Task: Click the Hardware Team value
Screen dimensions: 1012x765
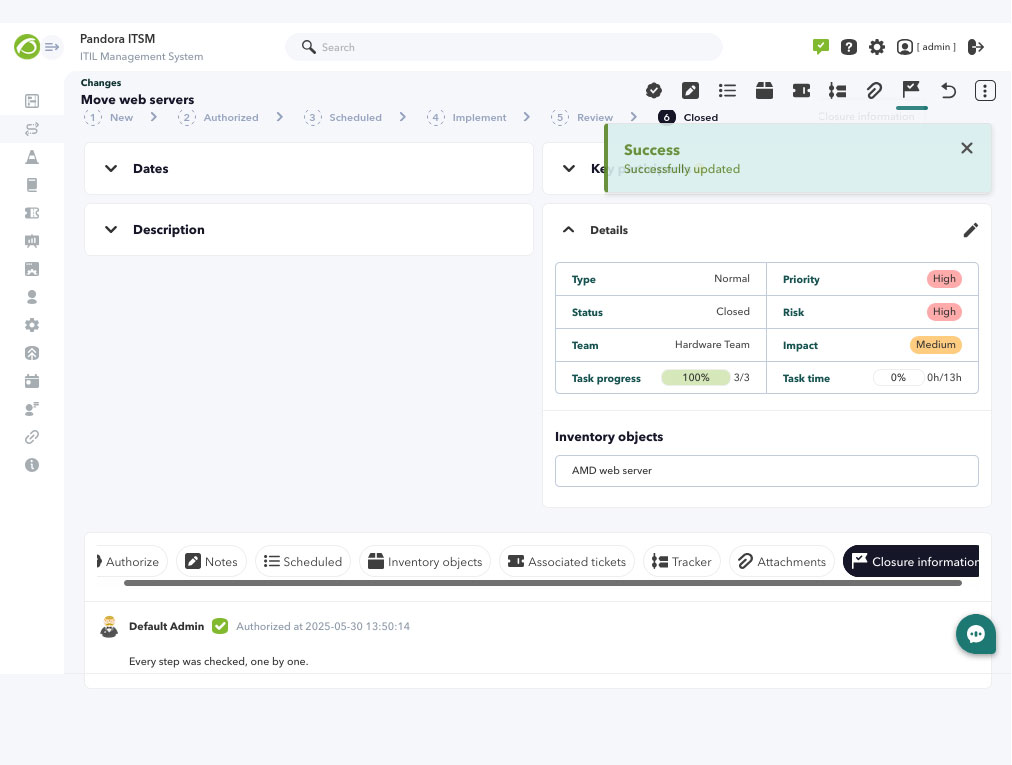Action: [x=712, y=345]
